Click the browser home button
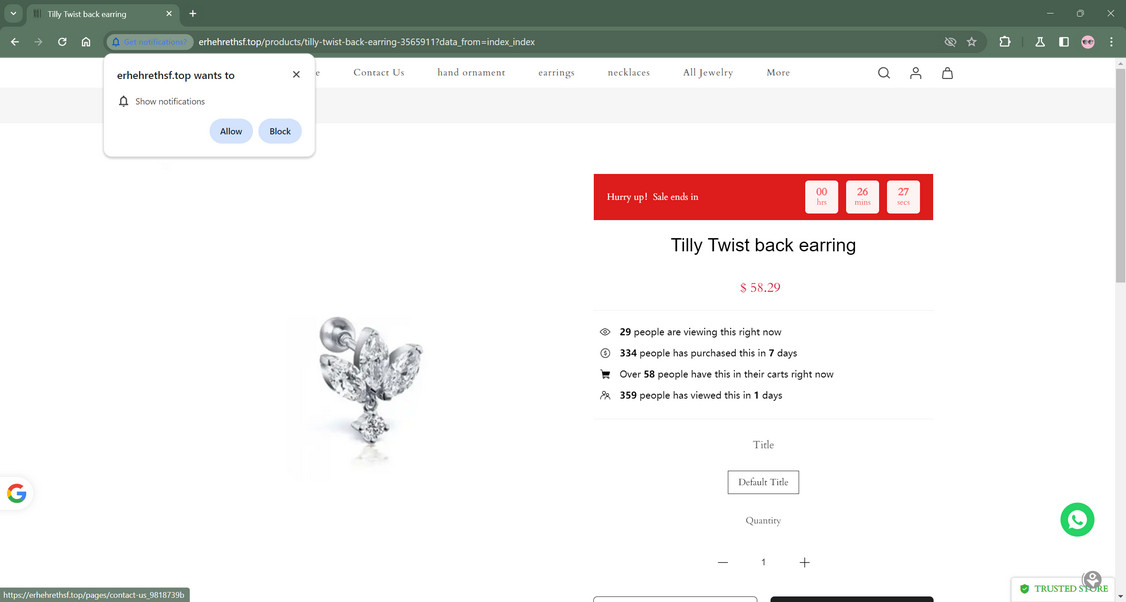Image resolution: width=1126 pixels, height=602 pixels. (86, 42)
